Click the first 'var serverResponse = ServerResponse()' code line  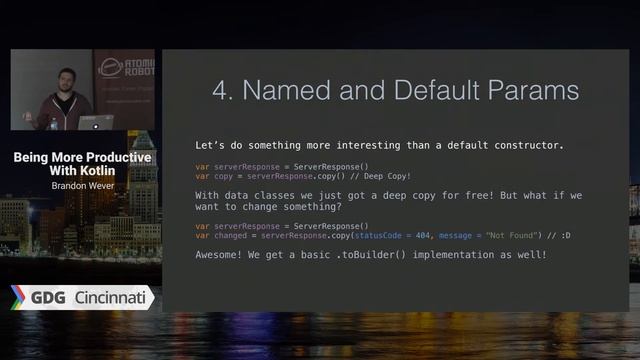tap(282, 167)
